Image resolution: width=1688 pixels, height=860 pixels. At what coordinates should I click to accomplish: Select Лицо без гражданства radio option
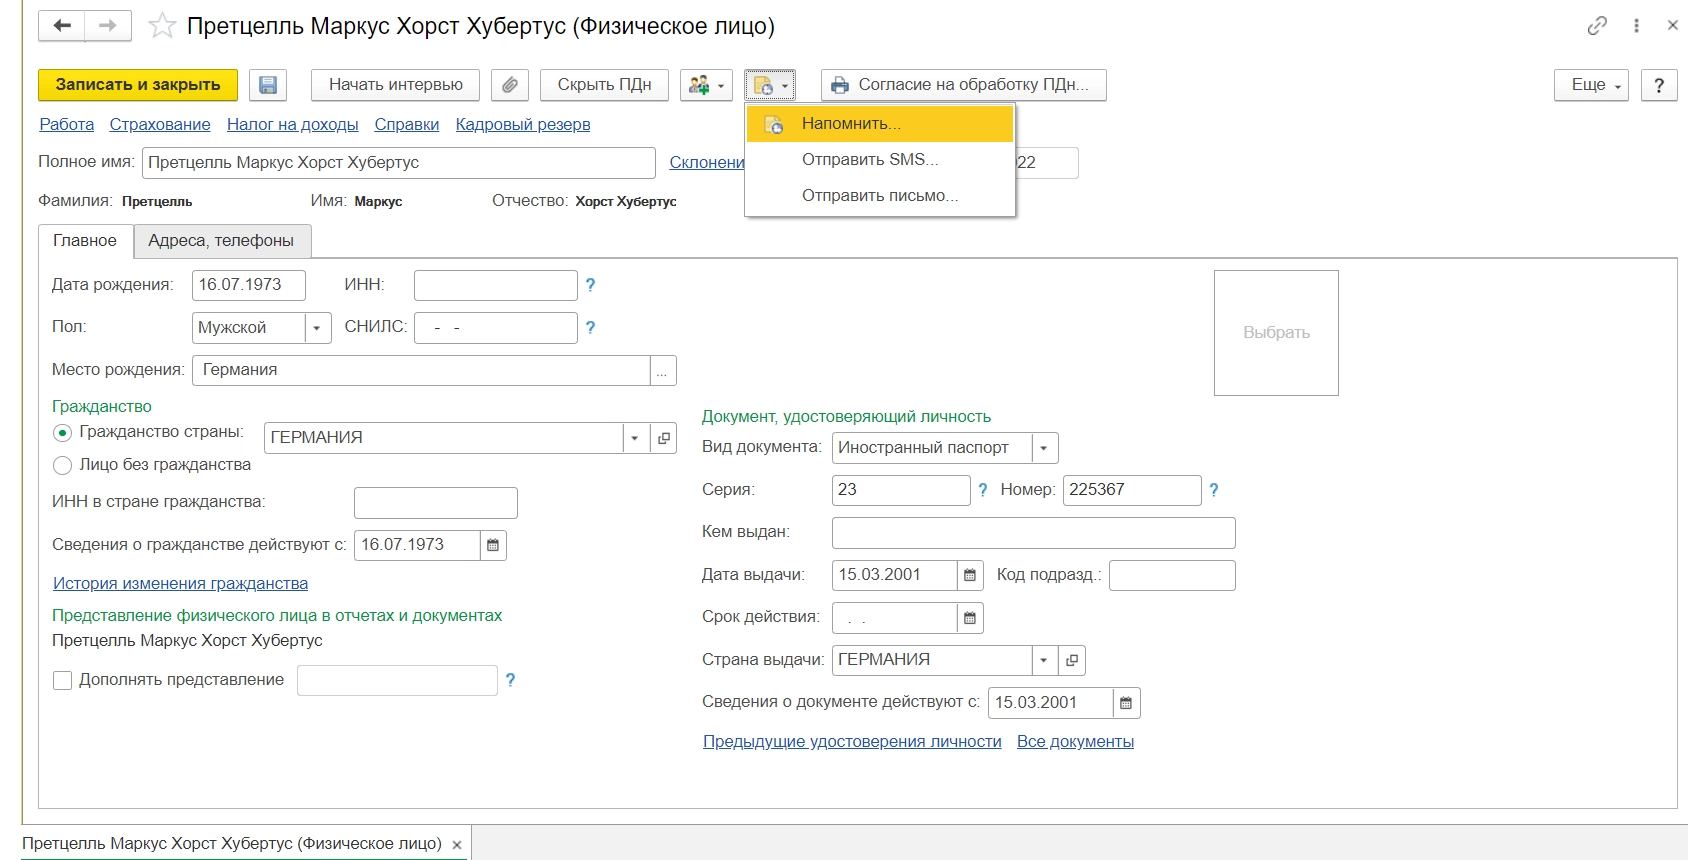tap(63, 465)
